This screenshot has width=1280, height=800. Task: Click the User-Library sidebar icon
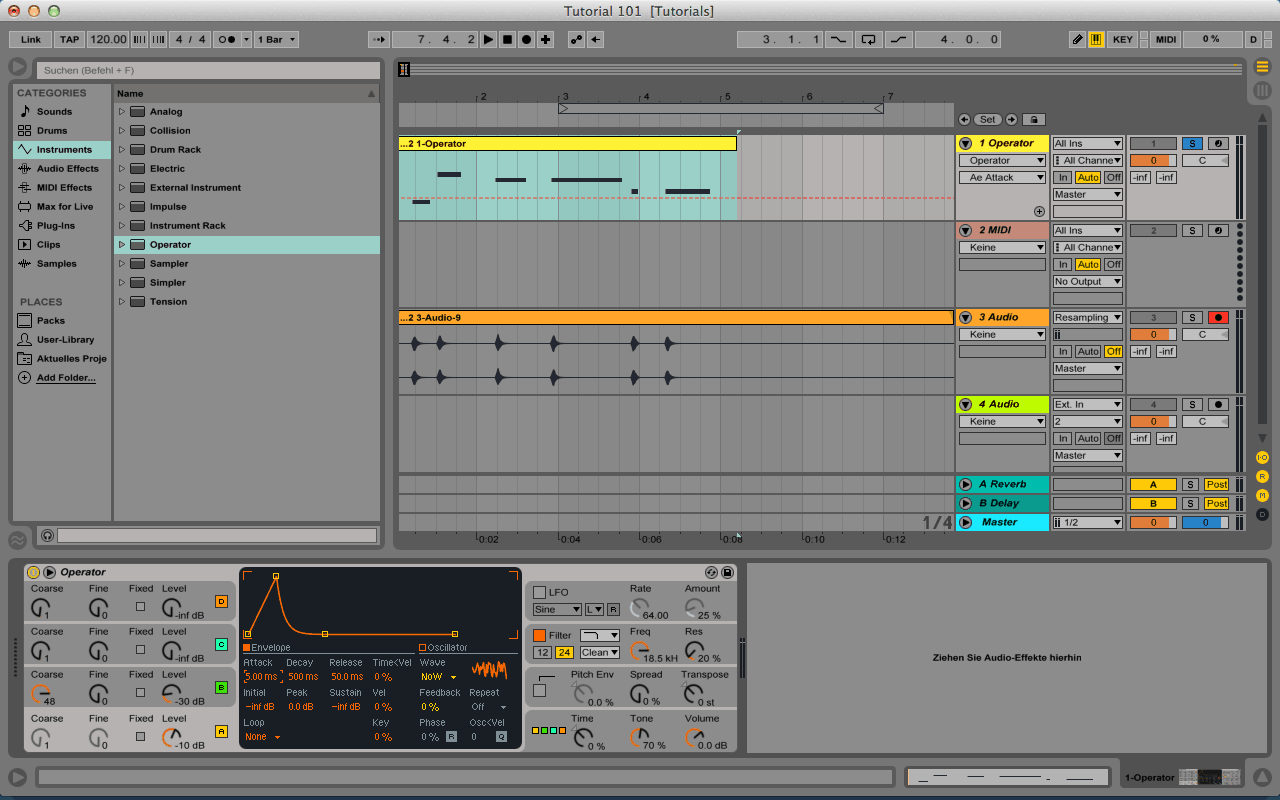coord(22,339)
